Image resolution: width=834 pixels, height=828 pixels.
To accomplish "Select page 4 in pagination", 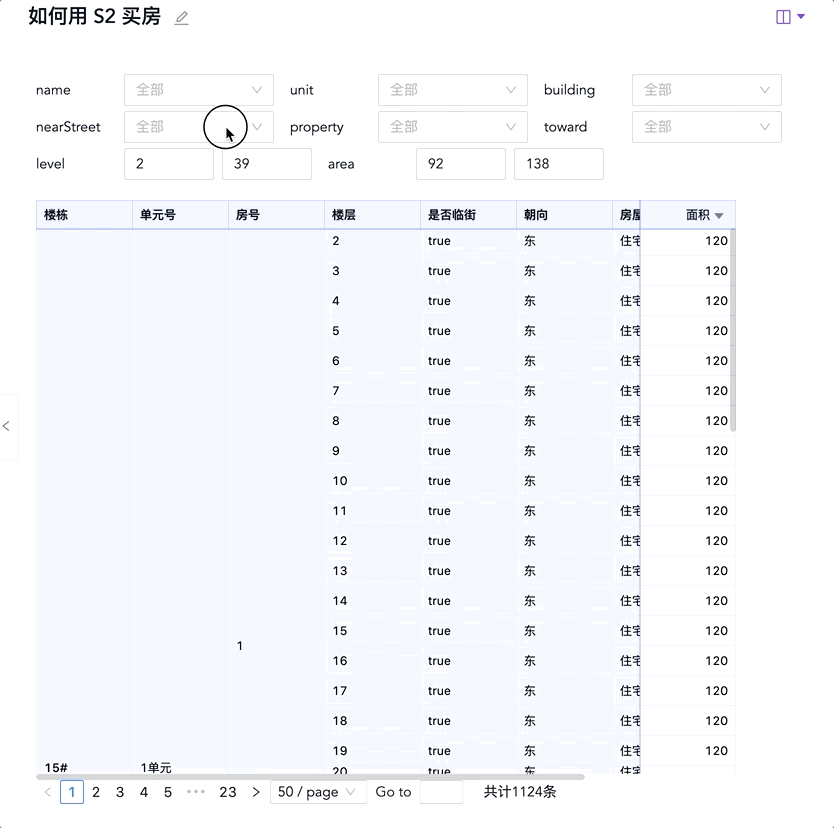I will click(144, 792).
